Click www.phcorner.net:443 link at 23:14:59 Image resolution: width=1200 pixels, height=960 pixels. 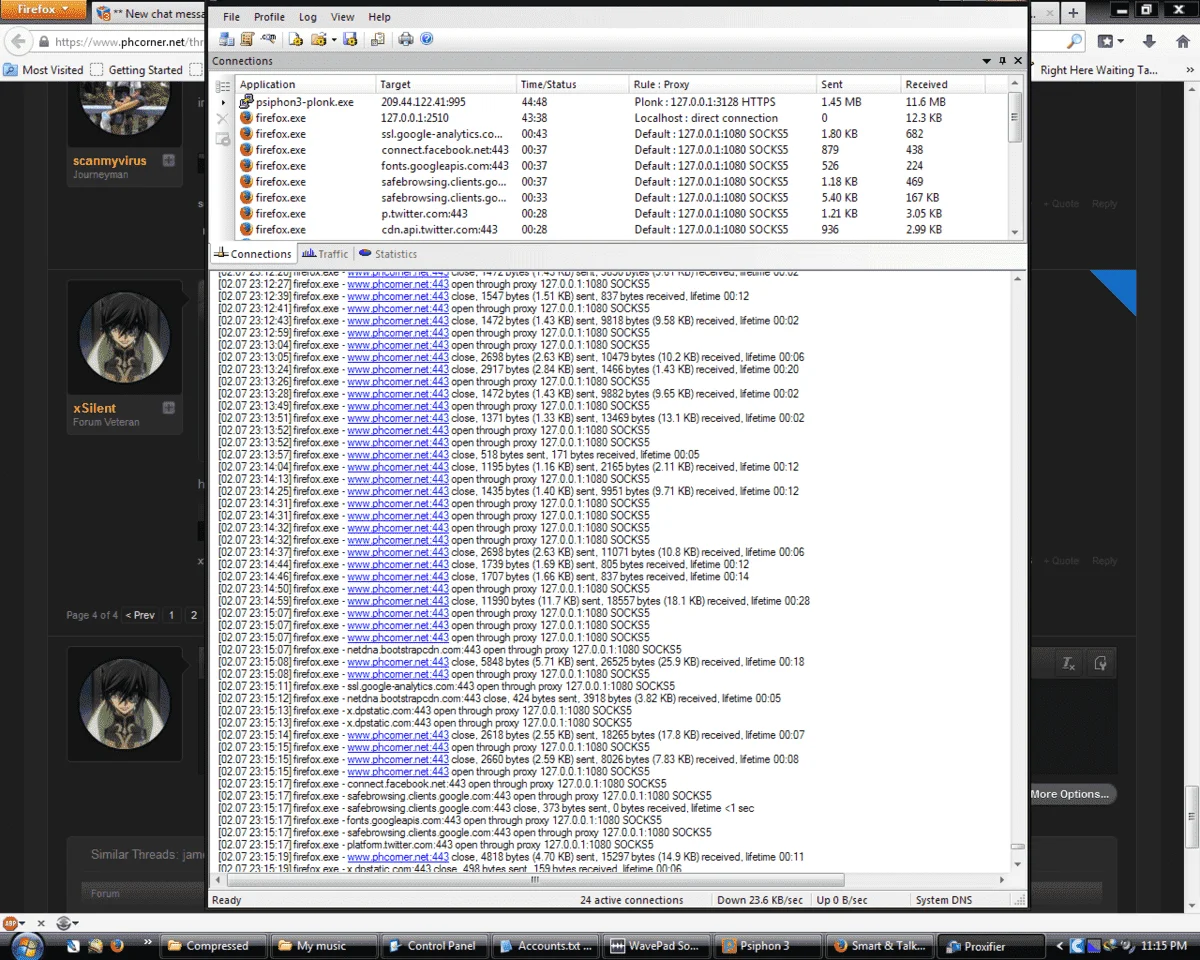(x=398, y=601)
